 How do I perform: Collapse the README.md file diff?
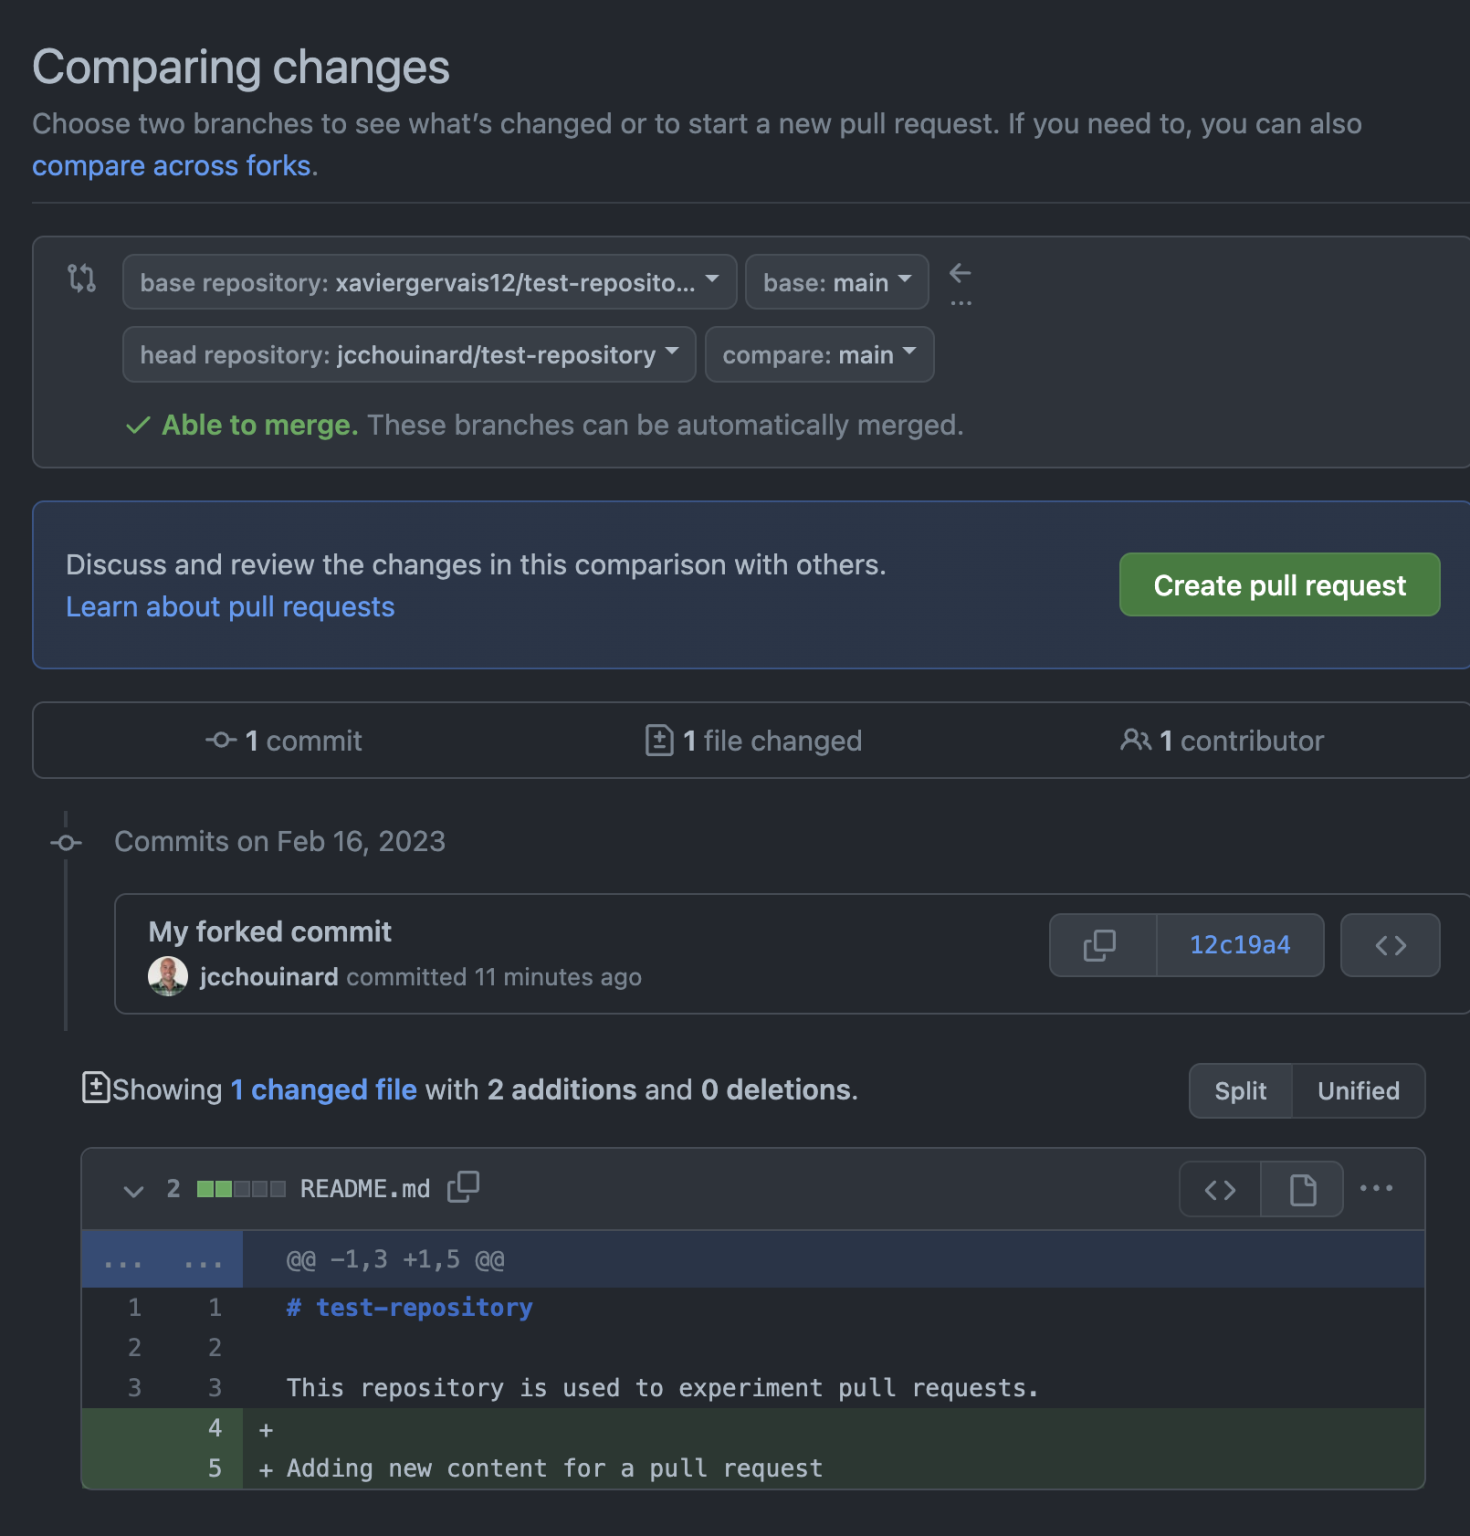click(x=133, y=1190)
